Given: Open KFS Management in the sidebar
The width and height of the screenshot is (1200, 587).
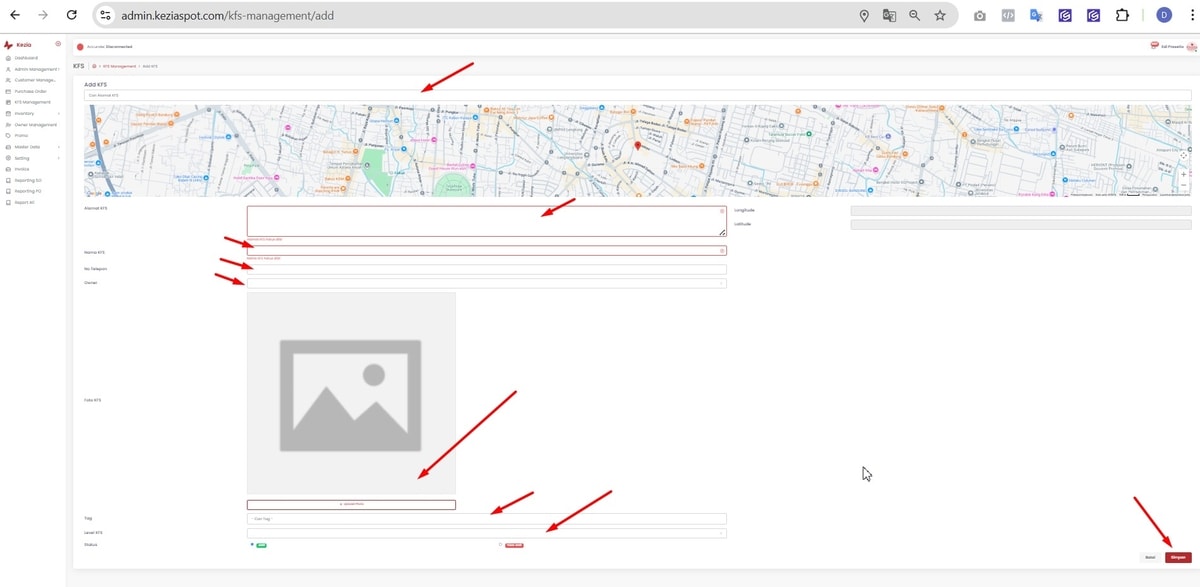Looking at the screenshot, I should pyautogui.click(x=32, y=102).
